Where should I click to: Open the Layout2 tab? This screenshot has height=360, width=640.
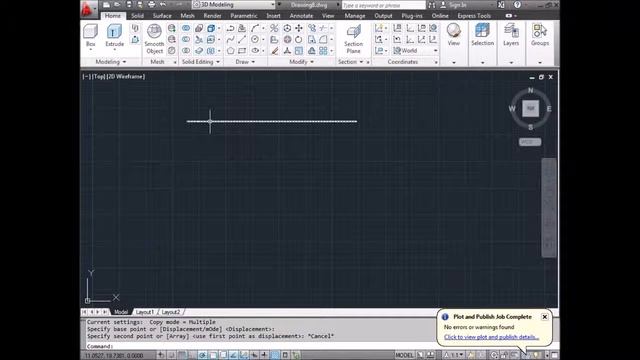pos(171,312)
